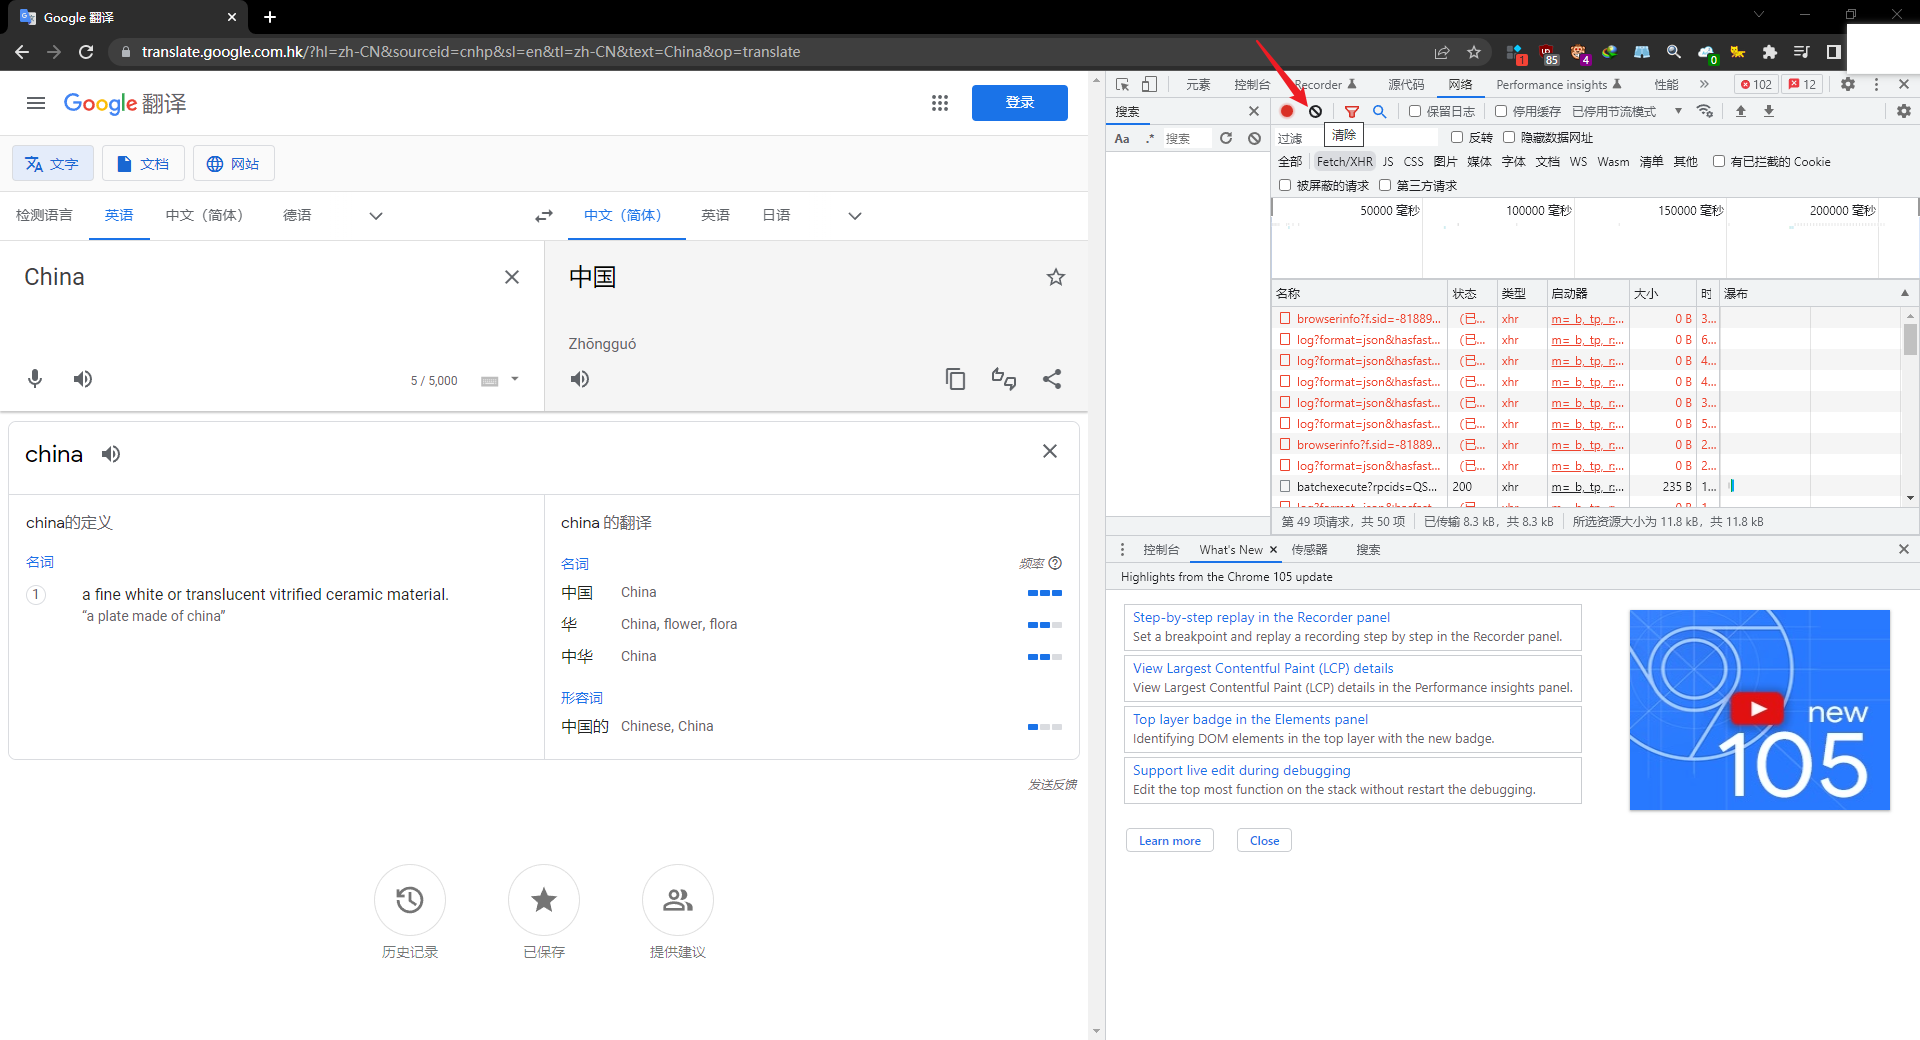Click the Learn more button
Image resolution: width=1920 pixels, height=1040 pixels.
(1169, 841)
